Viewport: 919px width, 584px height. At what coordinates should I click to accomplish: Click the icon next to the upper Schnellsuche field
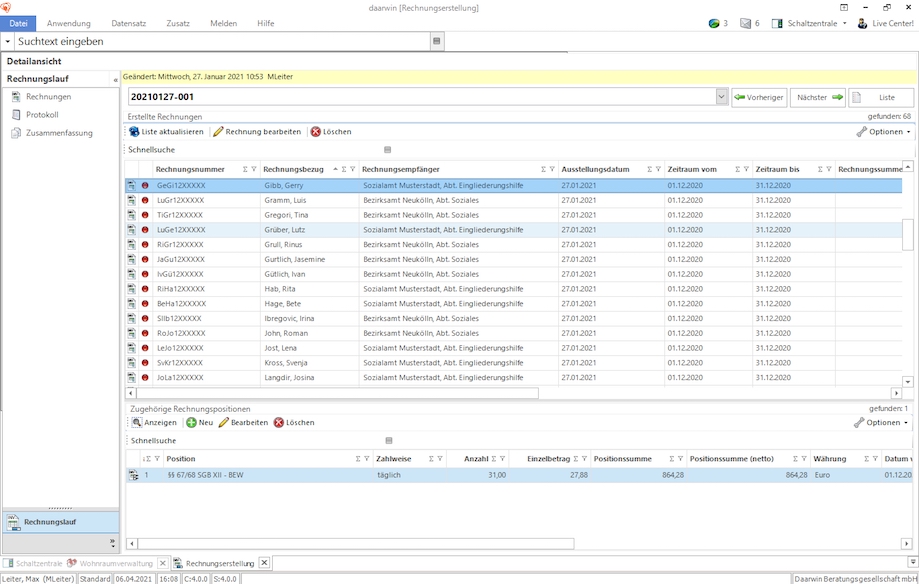coord(387,150)
